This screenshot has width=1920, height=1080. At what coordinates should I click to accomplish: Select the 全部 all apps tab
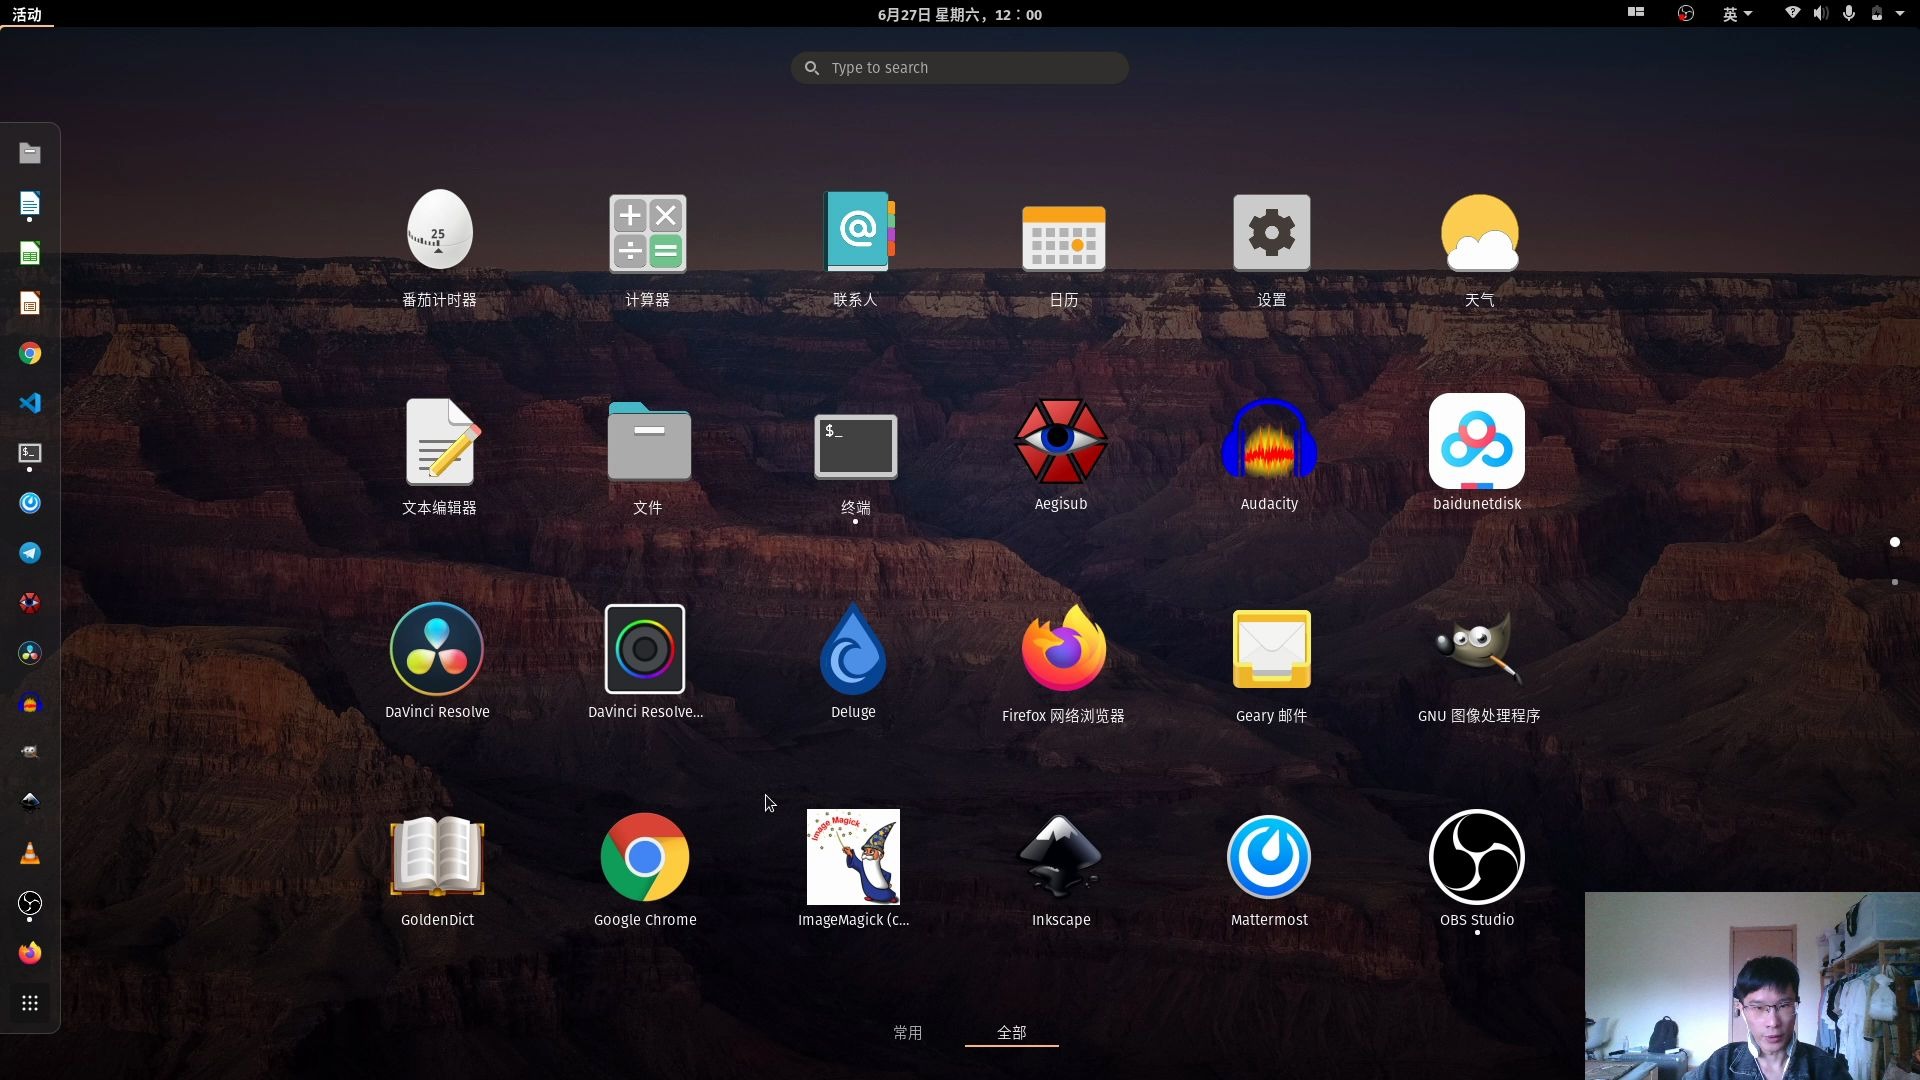(x=1012, y=1032)
